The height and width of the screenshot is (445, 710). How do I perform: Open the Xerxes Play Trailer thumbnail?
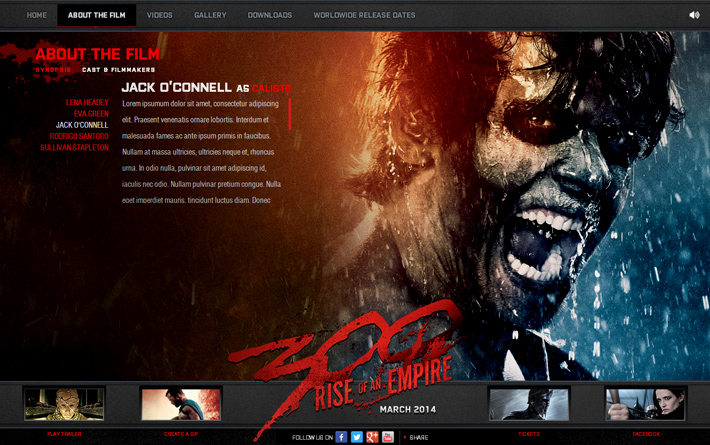64,404
